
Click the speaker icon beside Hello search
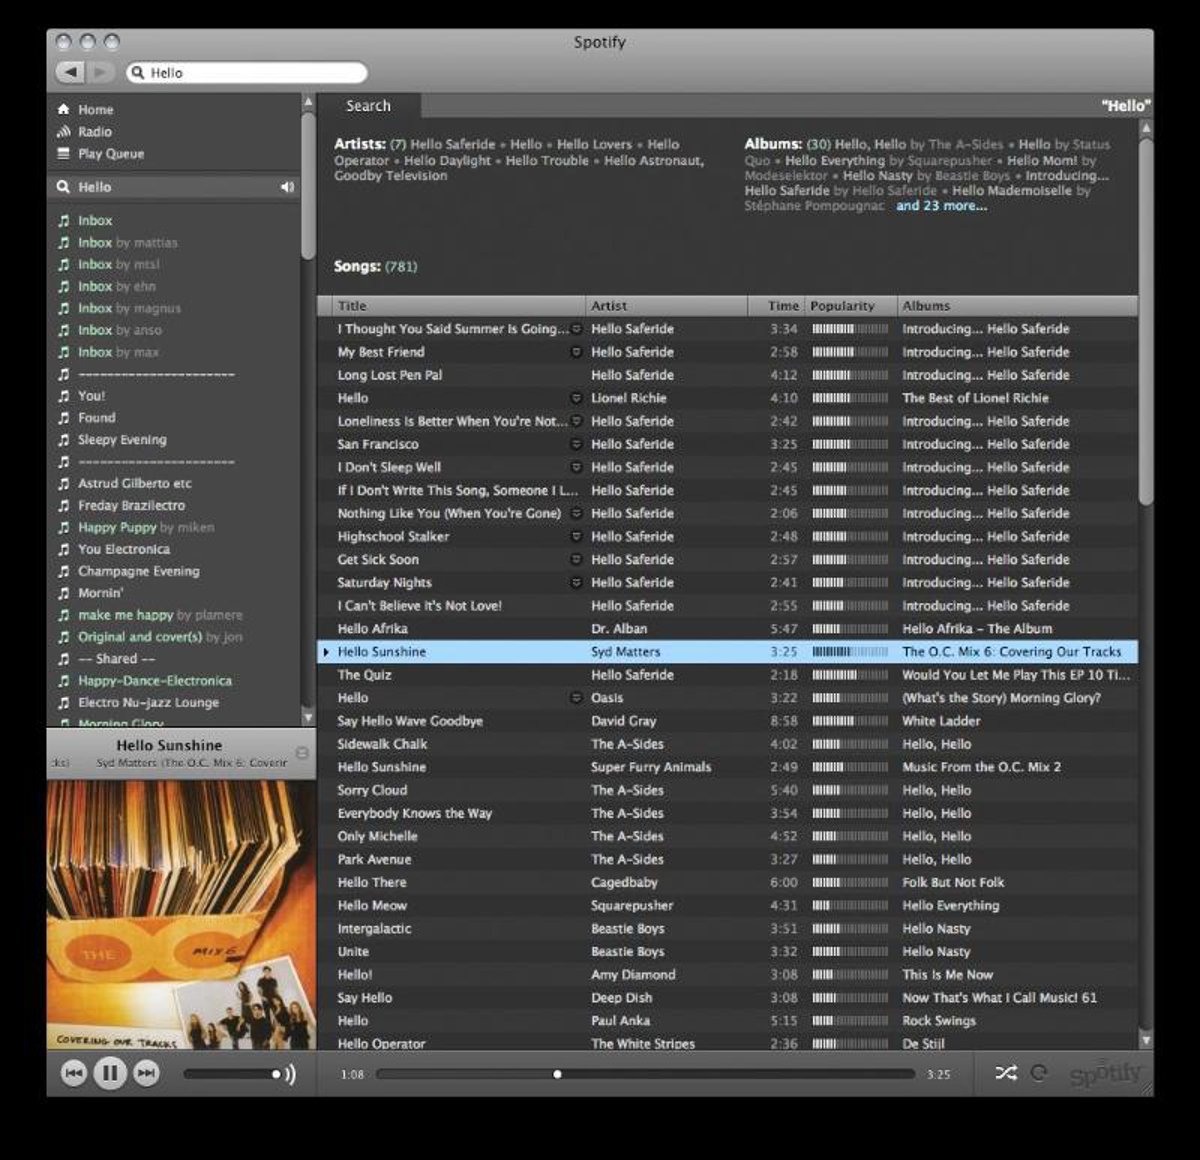[288, 187]
